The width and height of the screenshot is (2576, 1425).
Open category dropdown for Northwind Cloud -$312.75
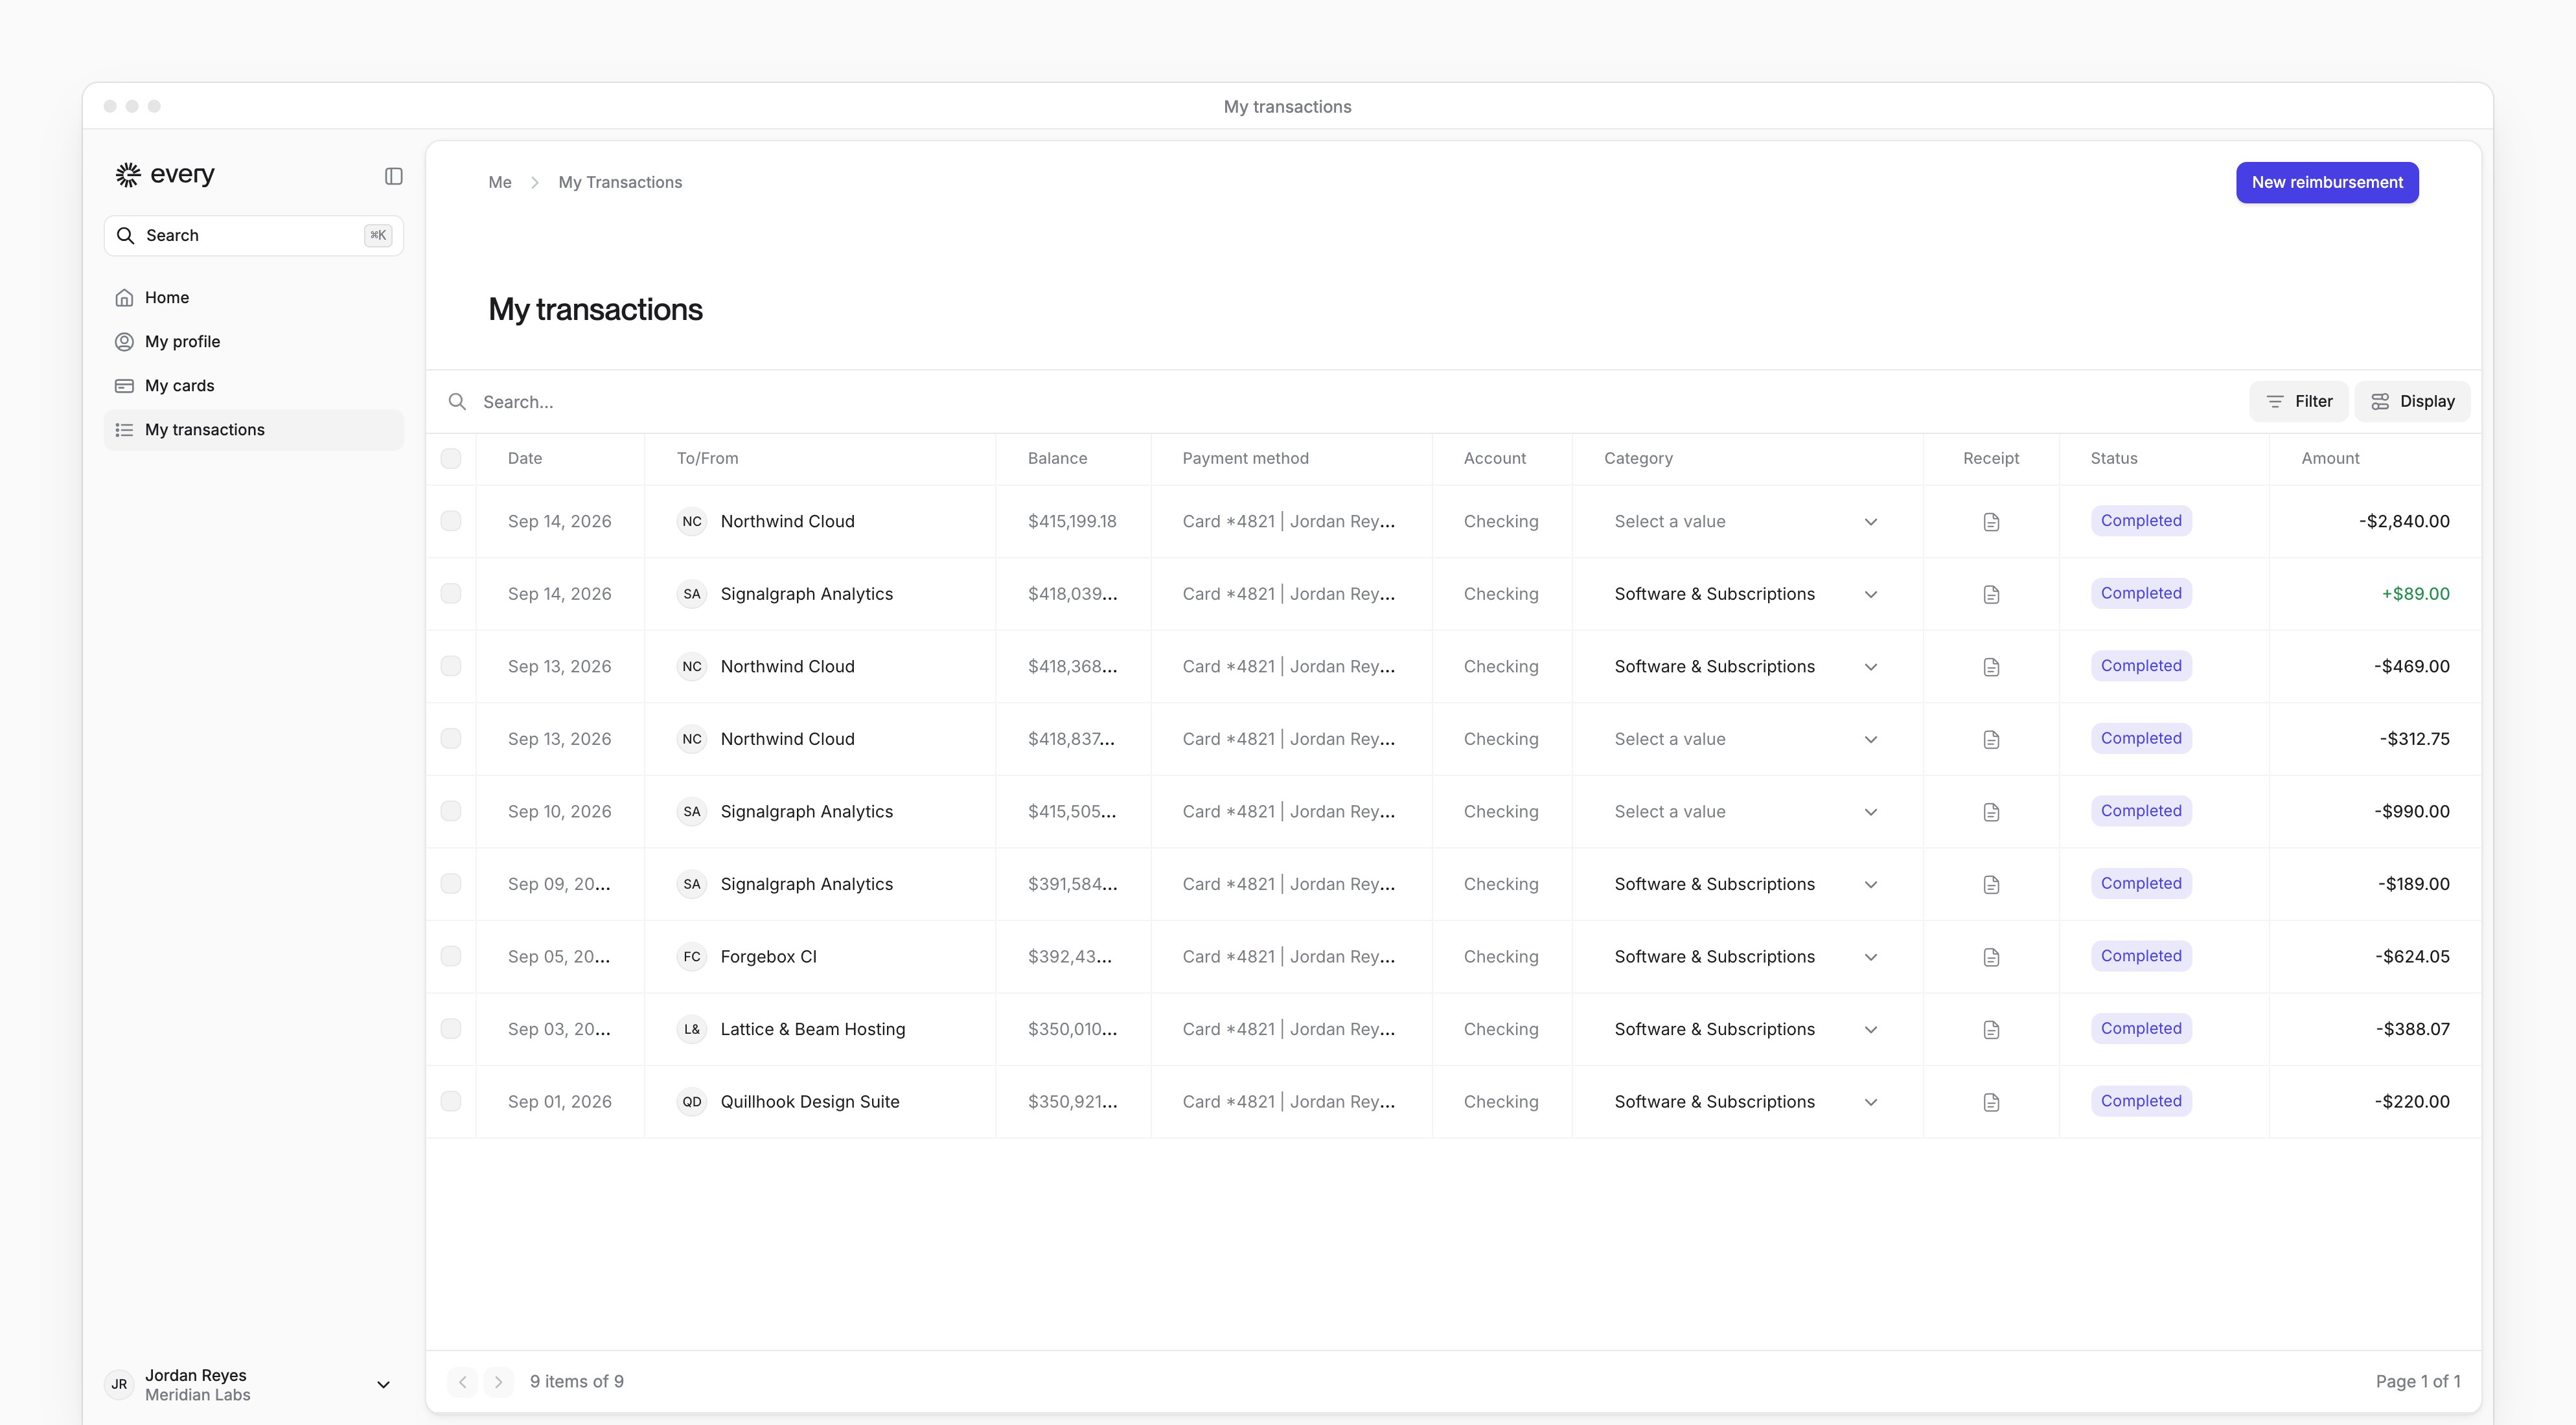coord(1746,739)
